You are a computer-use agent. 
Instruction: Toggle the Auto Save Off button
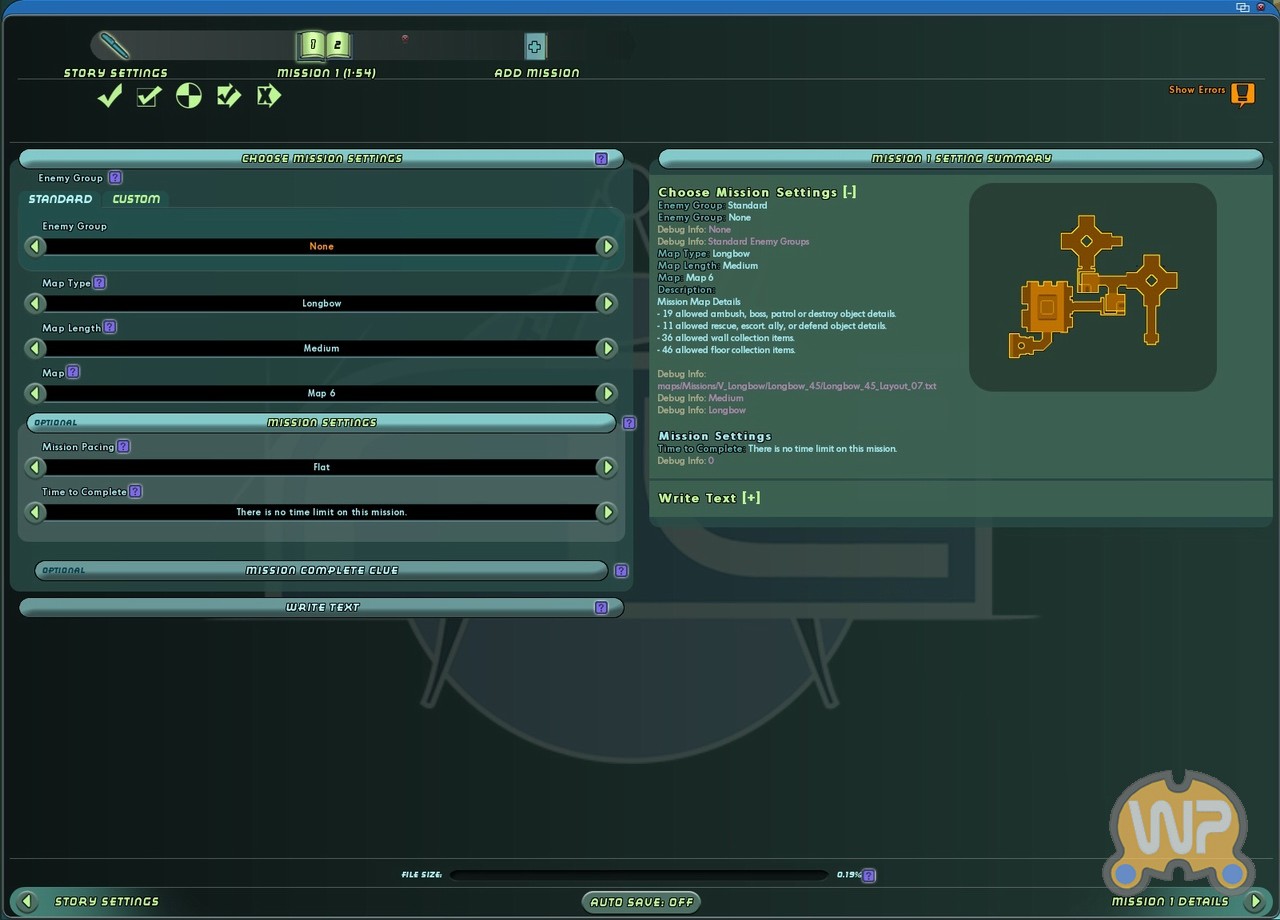point(641,902)
